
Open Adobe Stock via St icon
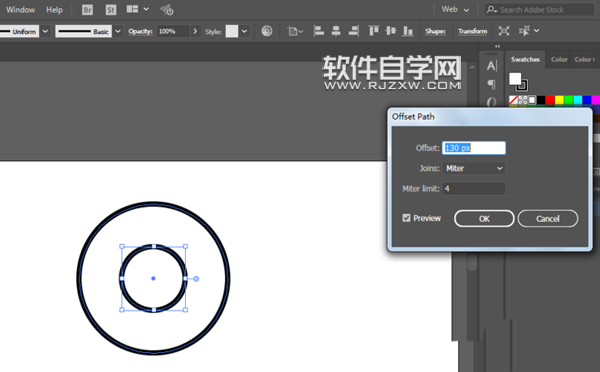pyautogui.click(x=111, y=10)
